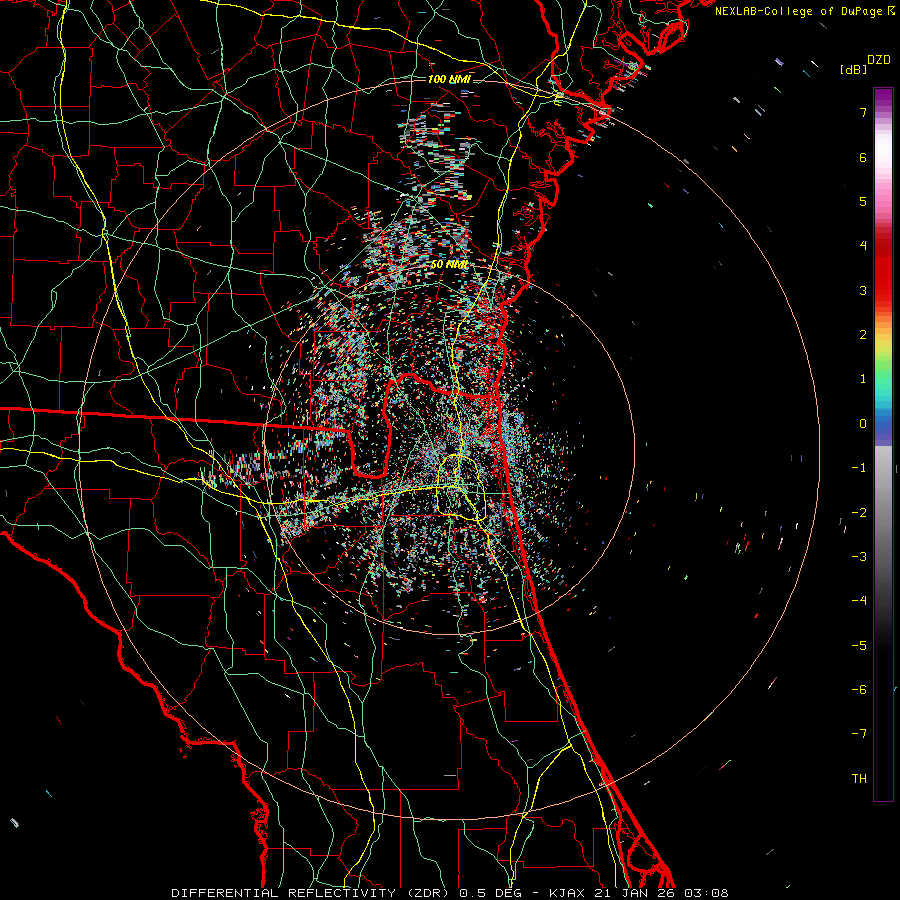Screen dimensions: 900x900
Task: Click the -6 value on color scale
Action: click(x=859, y=689)
